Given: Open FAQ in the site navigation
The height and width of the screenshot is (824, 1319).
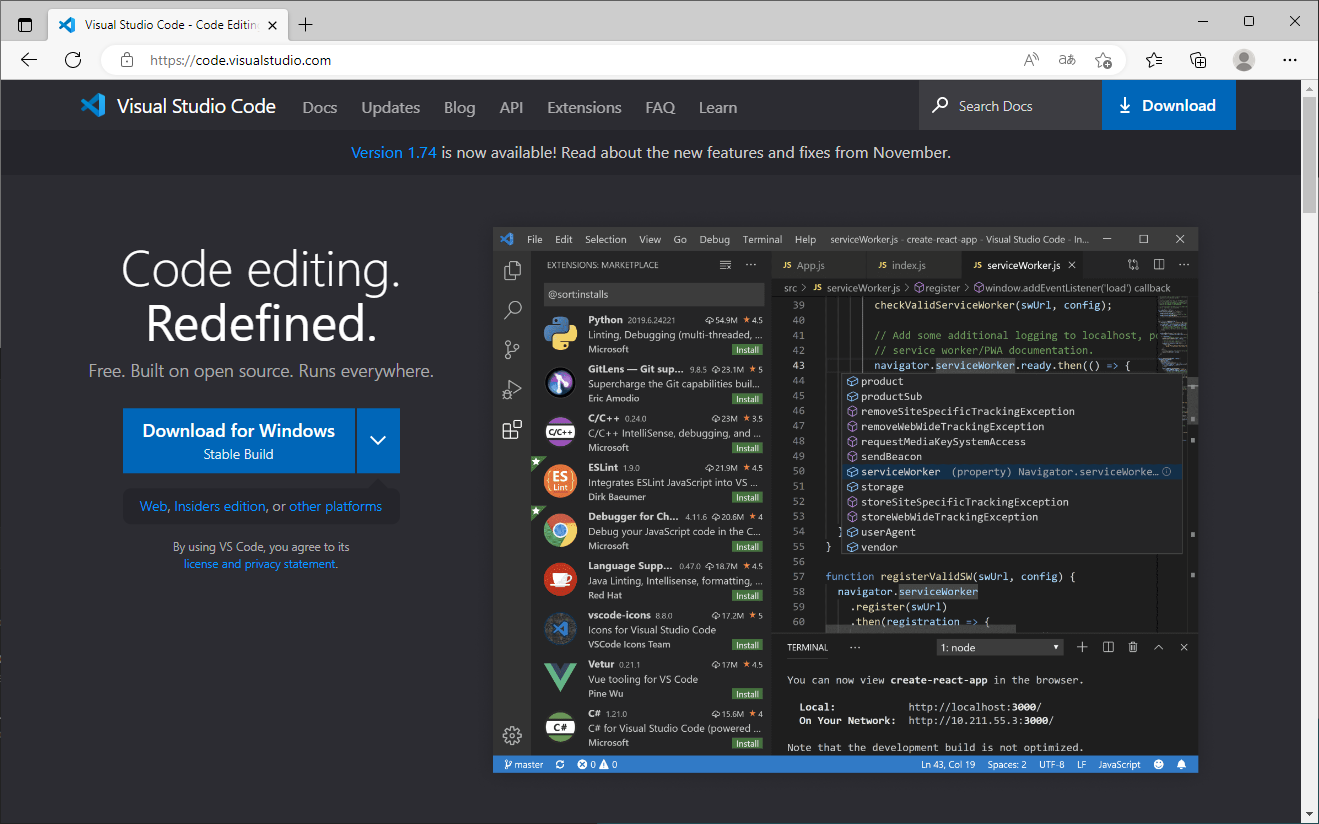Looking at the screenshot, I should 660,107.
